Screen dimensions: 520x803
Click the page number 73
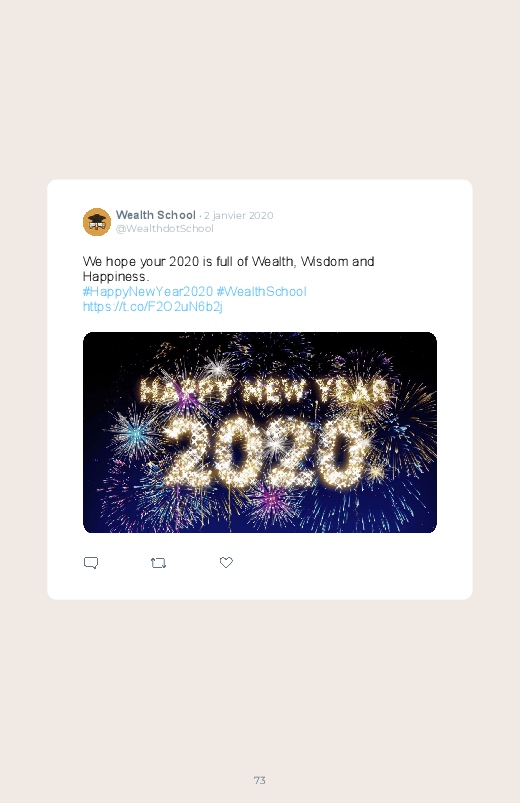click(260, 780)
